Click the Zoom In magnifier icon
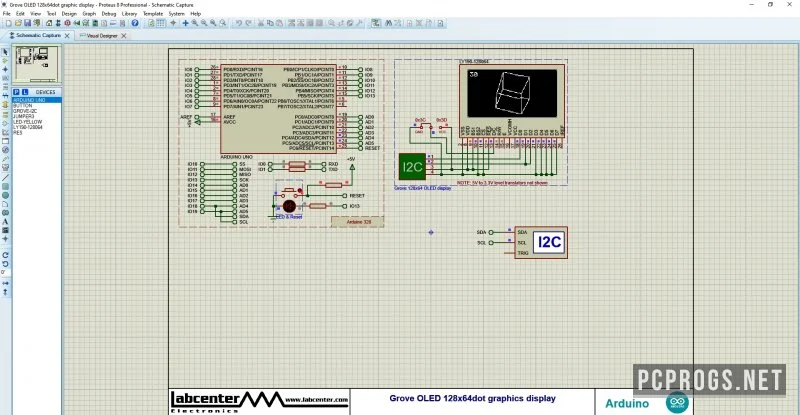Viewport: 800px width, 415px height. point(195,23)
